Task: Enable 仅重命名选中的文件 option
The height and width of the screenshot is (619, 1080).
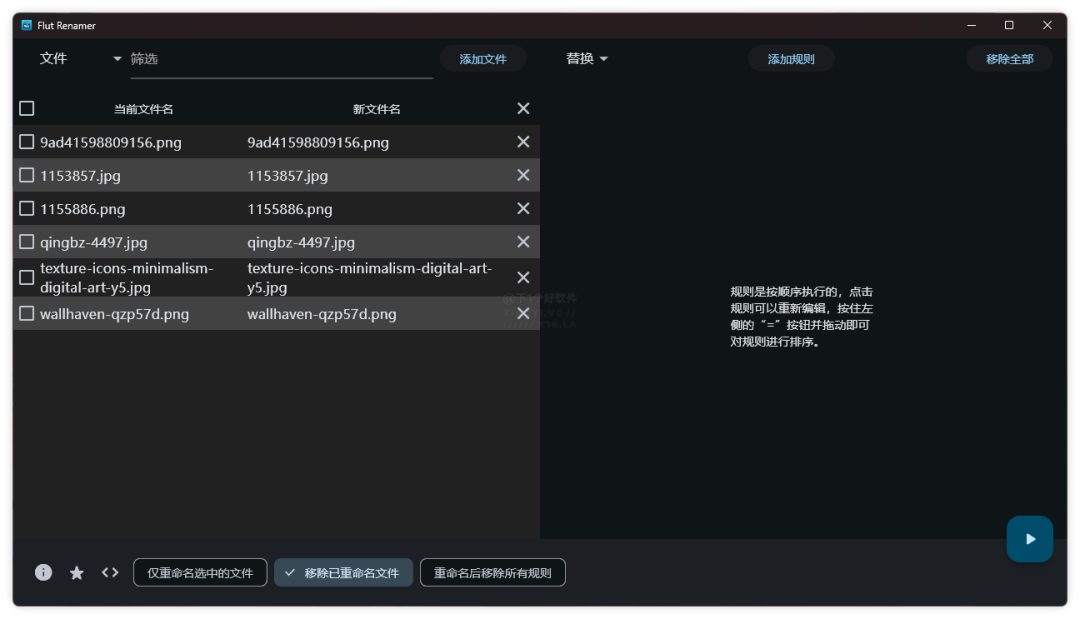Action: click(x=200, y=572)
